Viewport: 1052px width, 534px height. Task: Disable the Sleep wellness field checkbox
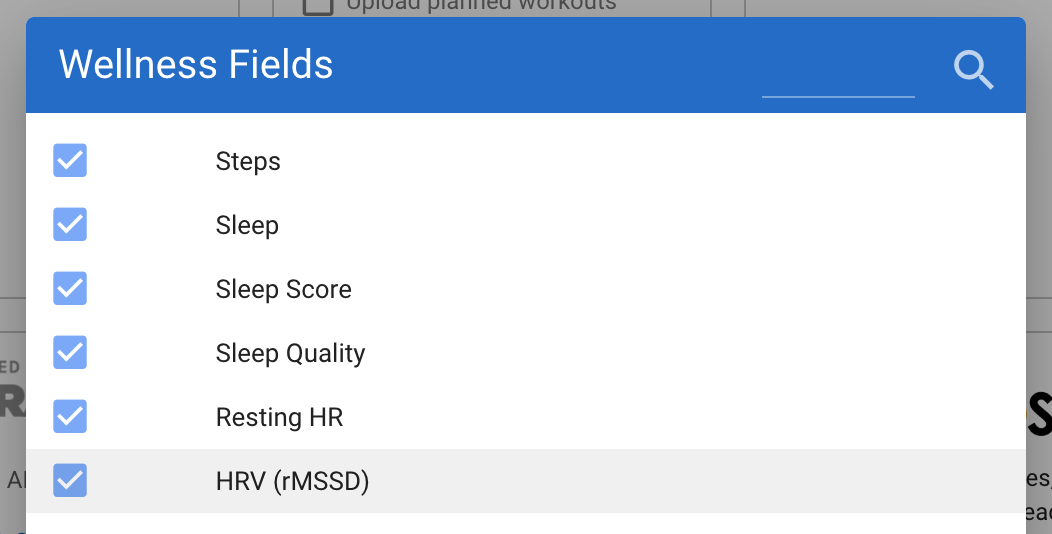(70, 225)
